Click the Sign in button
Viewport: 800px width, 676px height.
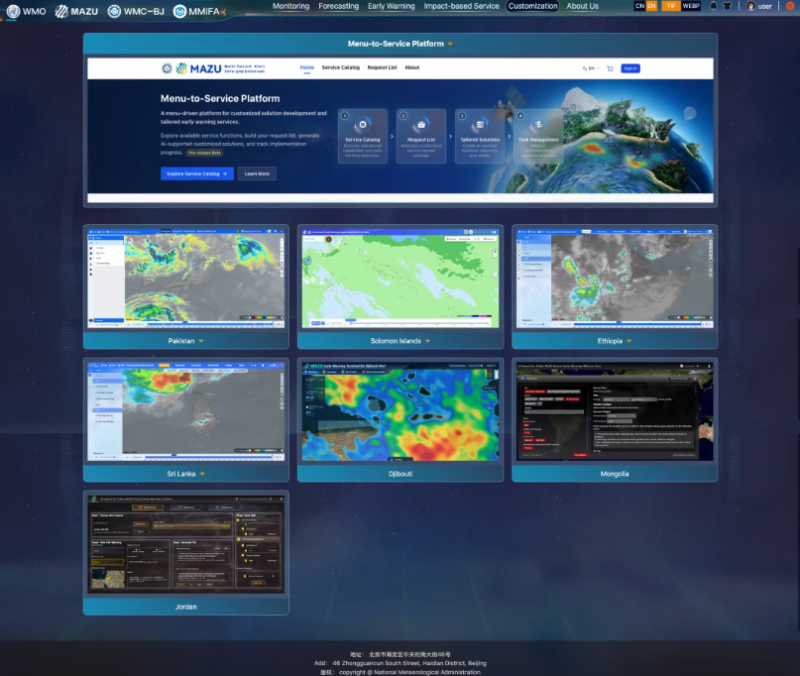pyautogui.click(x=631, y=68)
